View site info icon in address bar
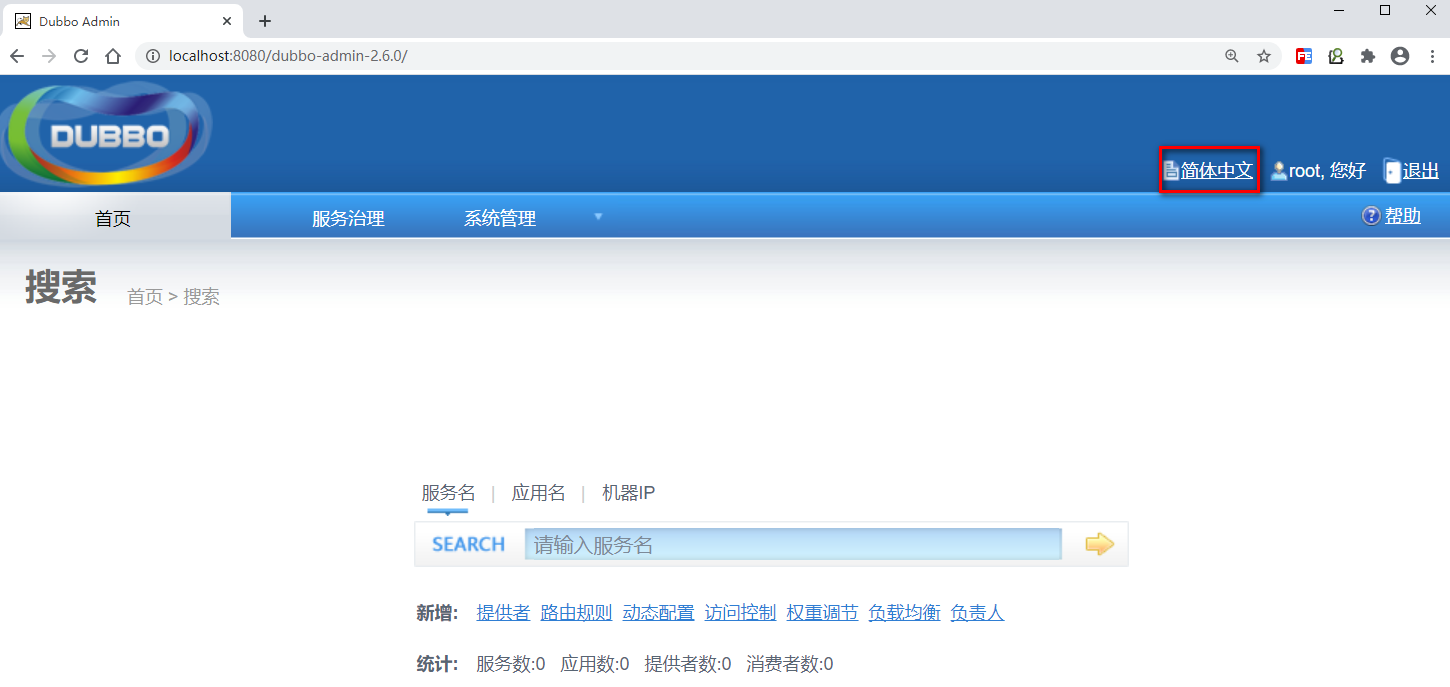The image size is (1450, 687). pyautogui.click(x=153, y=56)
